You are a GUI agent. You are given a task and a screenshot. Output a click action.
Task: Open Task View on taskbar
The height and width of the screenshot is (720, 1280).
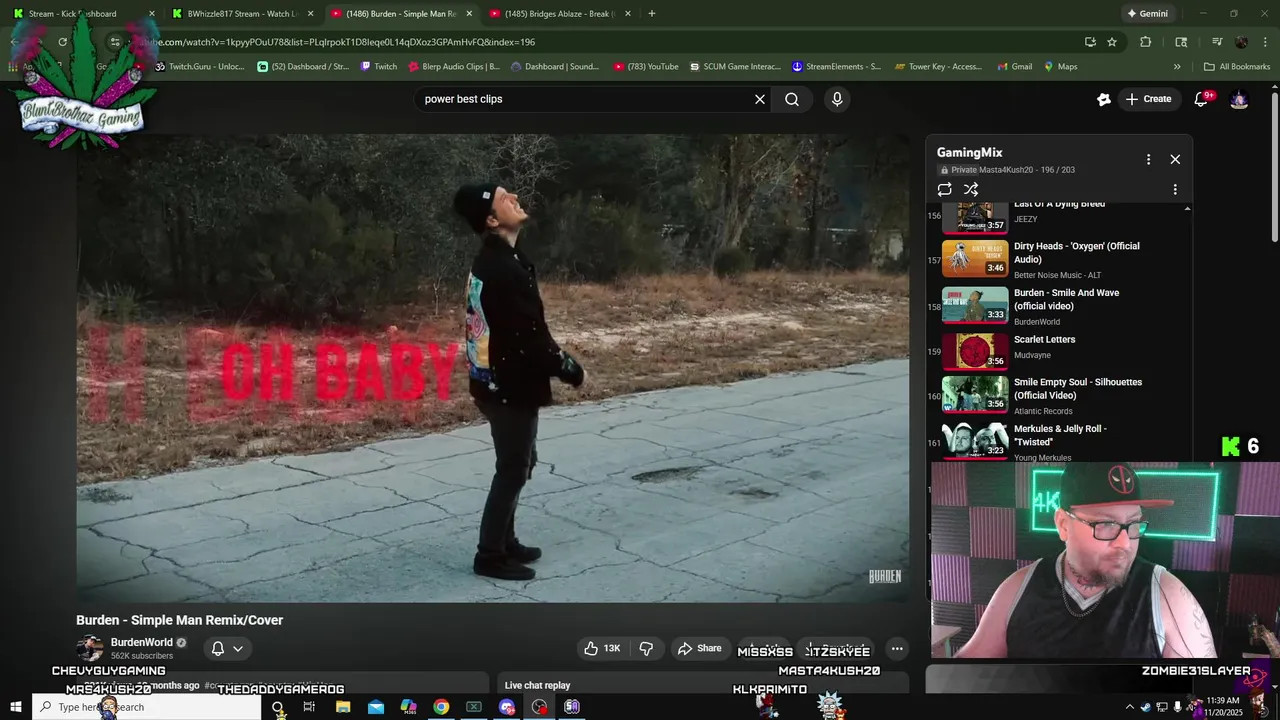309,707
